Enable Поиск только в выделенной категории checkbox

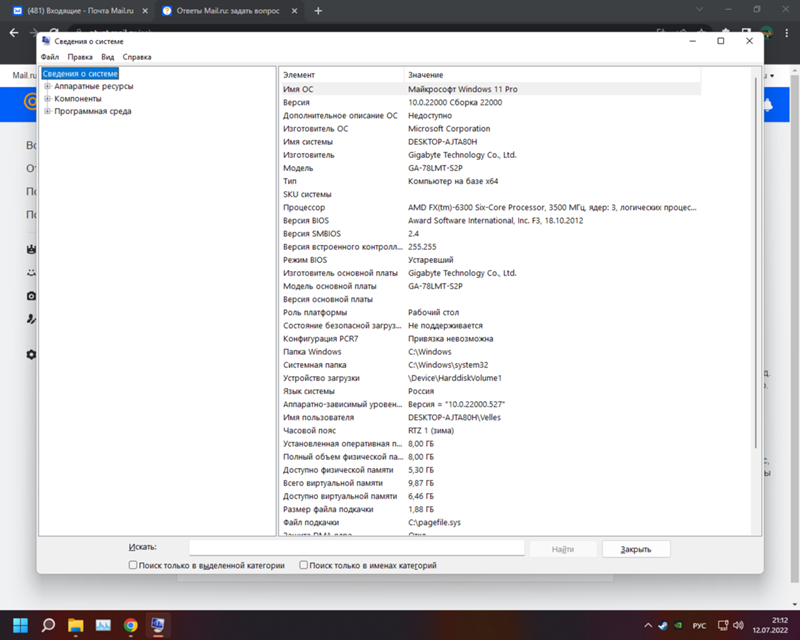[133, 565]
